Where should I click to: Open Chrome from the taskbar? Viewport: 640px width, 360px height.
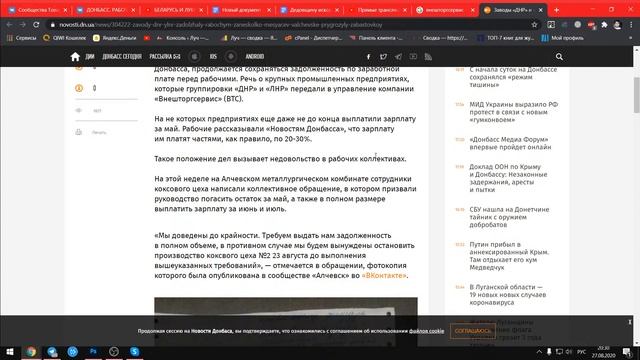tap(31, 351)
